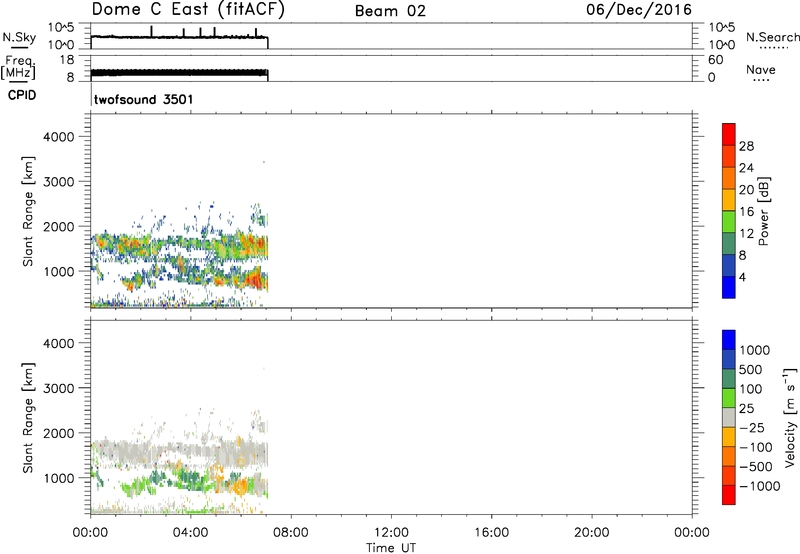Click the 'CPID' label
This screenshot has height=554, width=800.
[x=22, y=95]
